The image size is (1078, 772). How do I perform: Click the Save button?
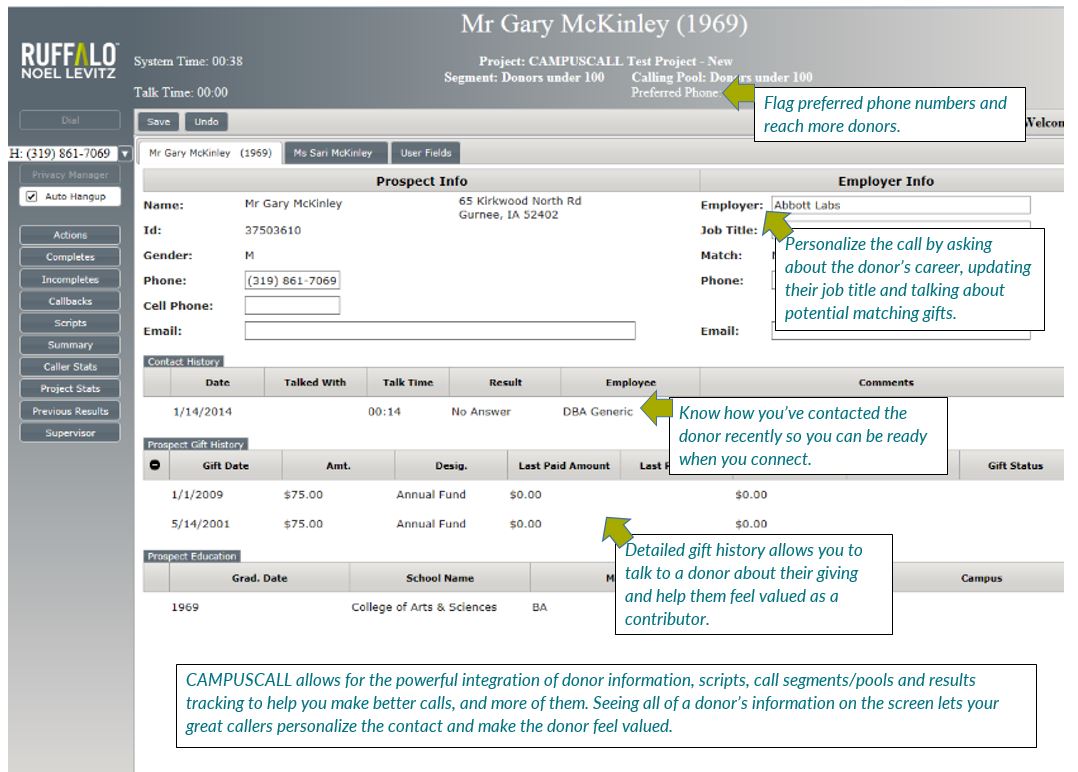coord(158,122)
